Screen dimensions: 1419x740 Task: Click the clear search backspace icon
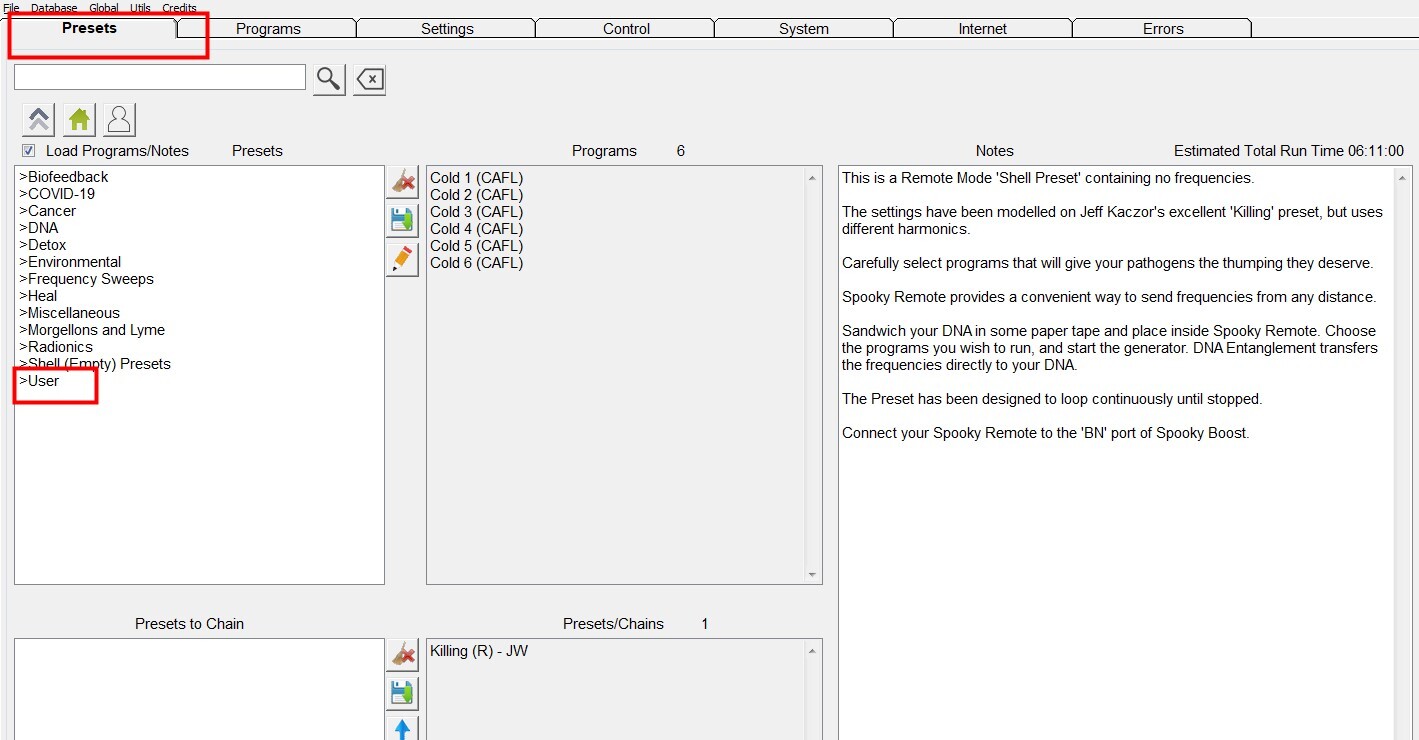tap(370, 79)
